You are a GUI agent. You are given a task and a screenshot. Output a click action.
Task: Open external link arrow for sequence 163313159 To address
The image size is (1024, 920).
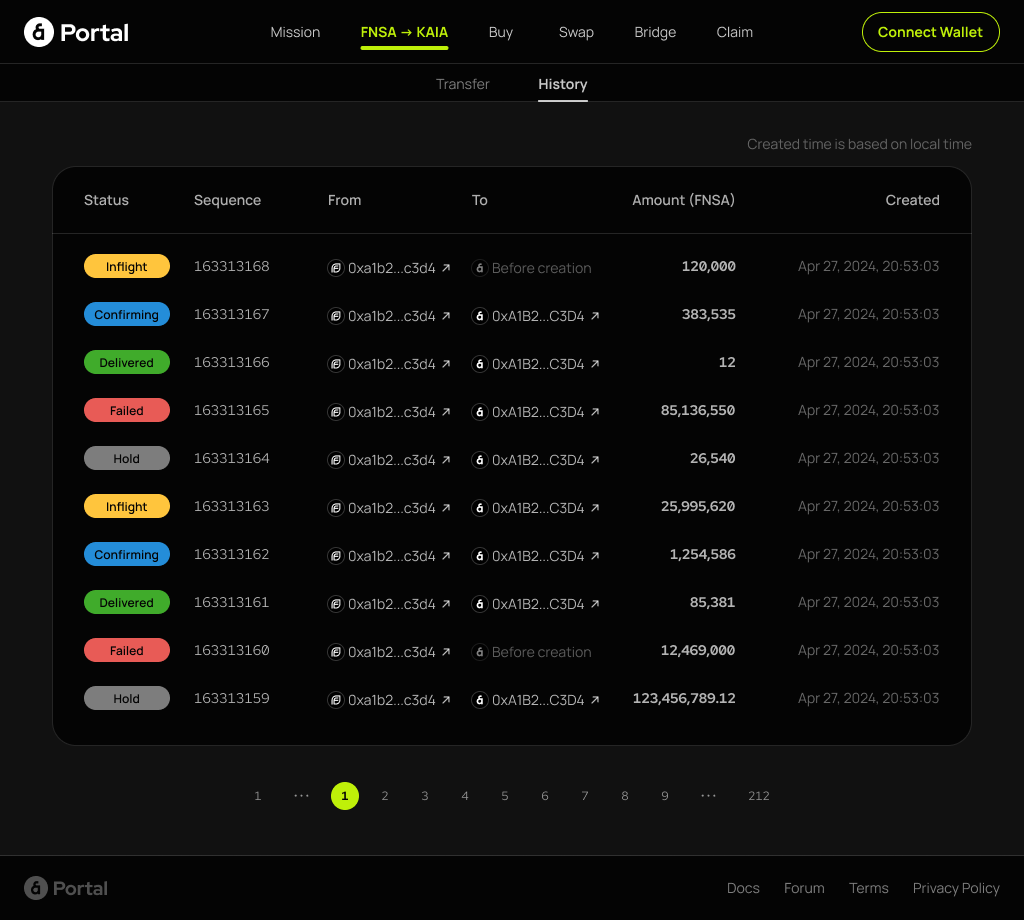click(595, 700)
